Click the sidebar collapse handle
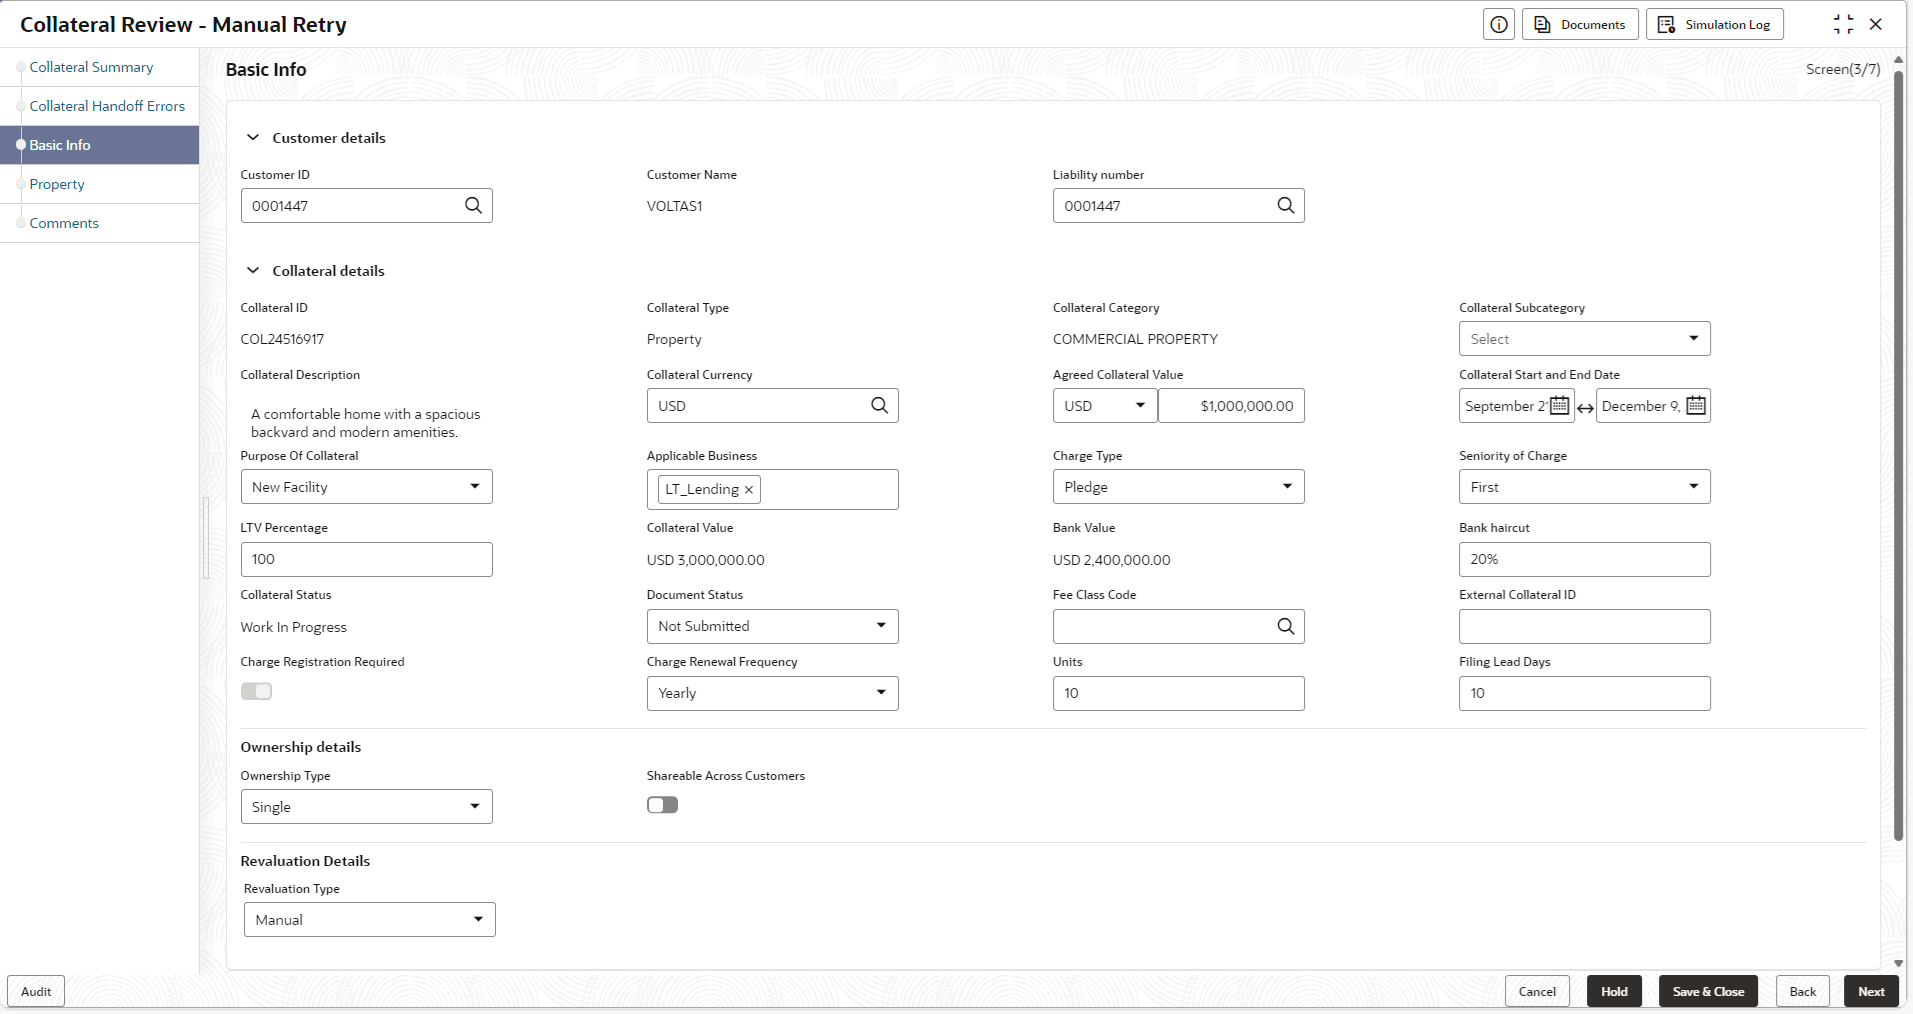The image size is (1913, 1014). tap(206, 538)
